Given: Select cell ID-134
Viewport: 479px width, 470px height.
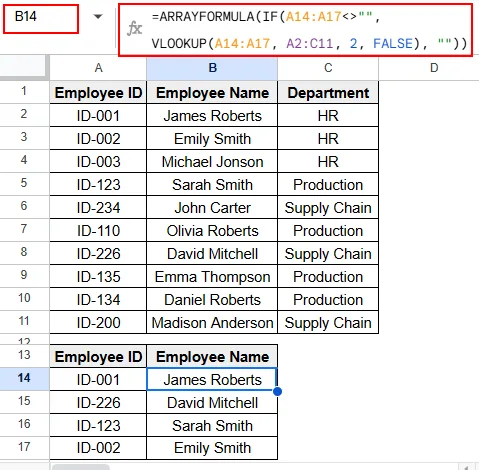Looking at the screenshot, I should tap(98, 299).
